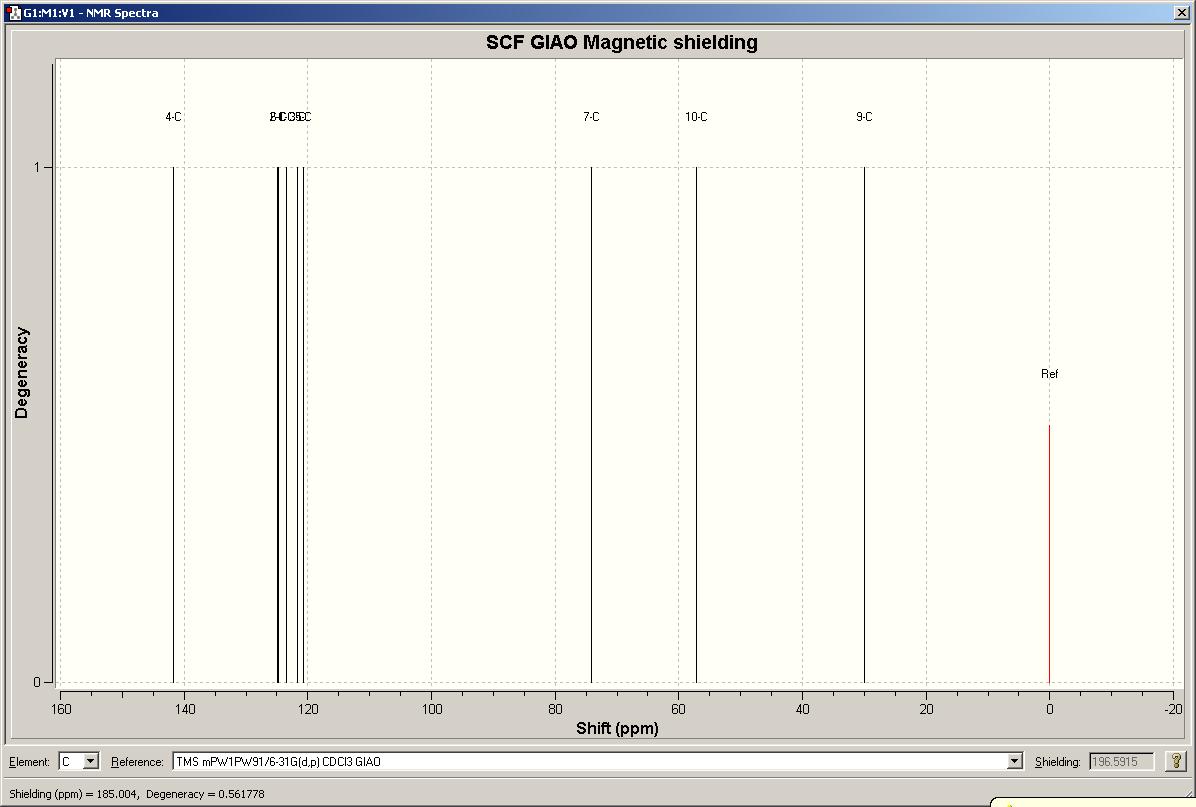
Task: Click the red reference line at 0 ppm
Action: 1050,554
